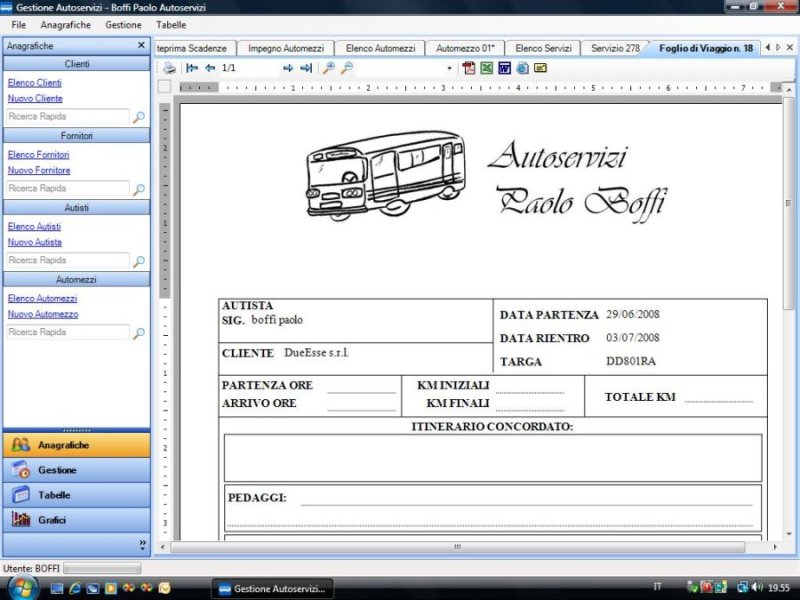The height and width of the screenshot is (600, 800).
Task: Open the Windows Start button
Action: [x=20, y=587]
